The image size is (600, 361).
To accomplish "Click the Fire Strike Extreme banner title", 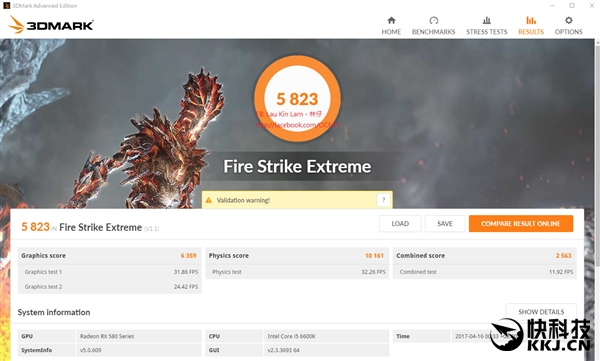I will click(x=297, y=167).
